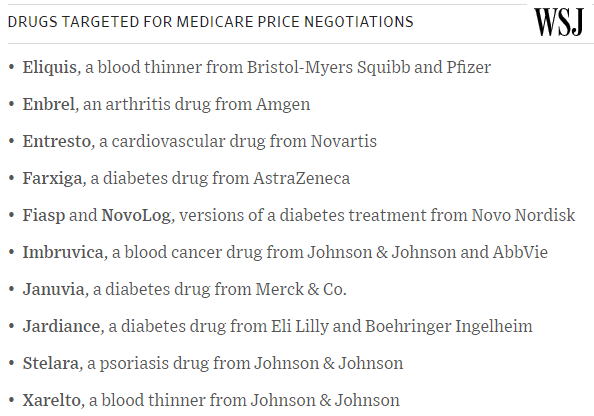Select the Imbruvica drug name
Image resolution: width=594 pixels, height=416 pixels.
63,252
